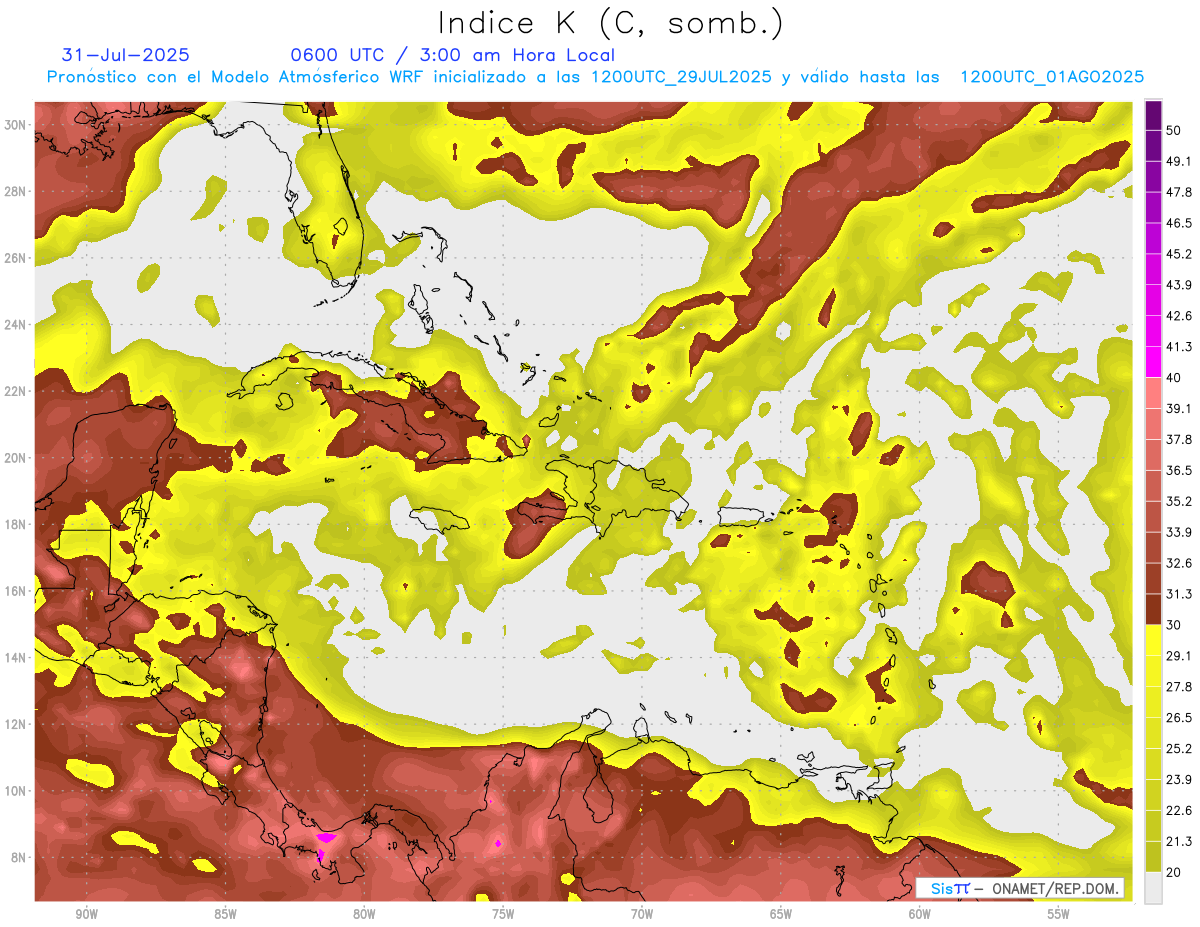Screen dimensions: 1200x927
Task: Click the 65W longitude axis label
Action: coord(781,914)
